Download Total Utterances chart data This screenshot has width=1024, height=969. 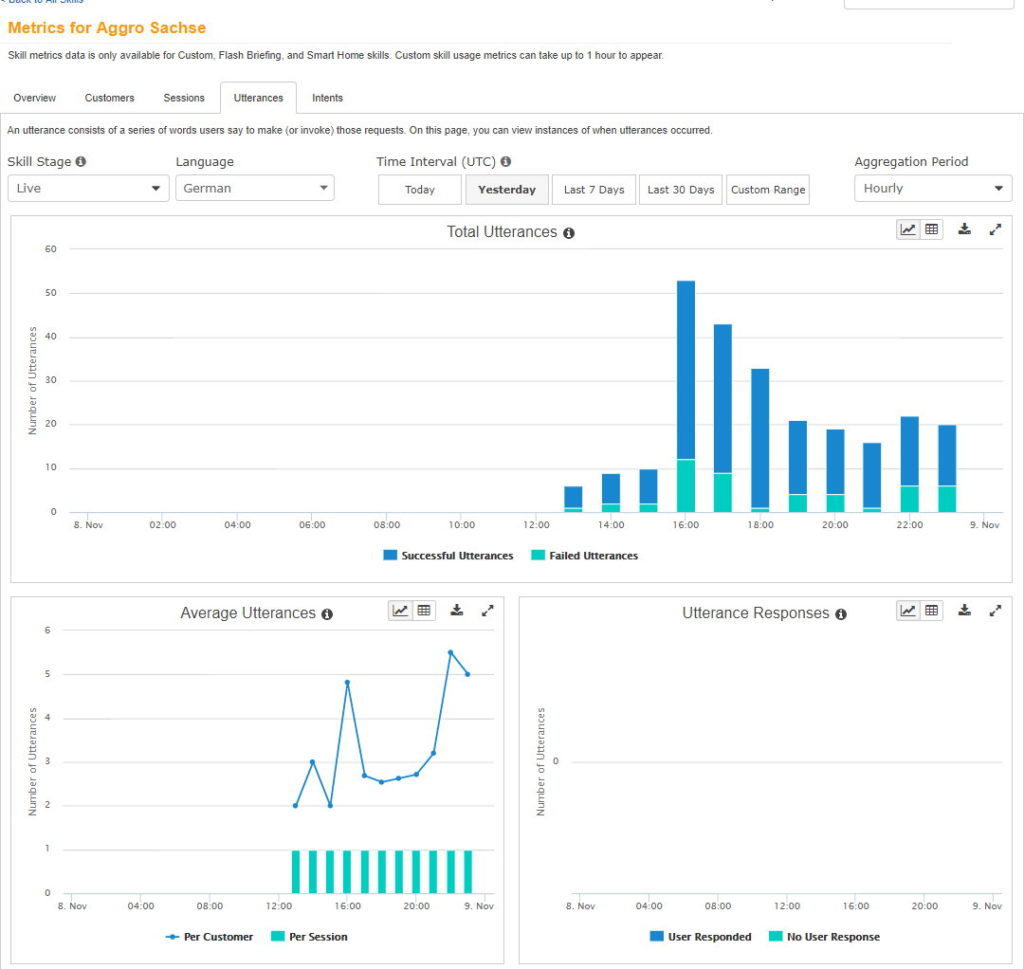tap(964, 229)
